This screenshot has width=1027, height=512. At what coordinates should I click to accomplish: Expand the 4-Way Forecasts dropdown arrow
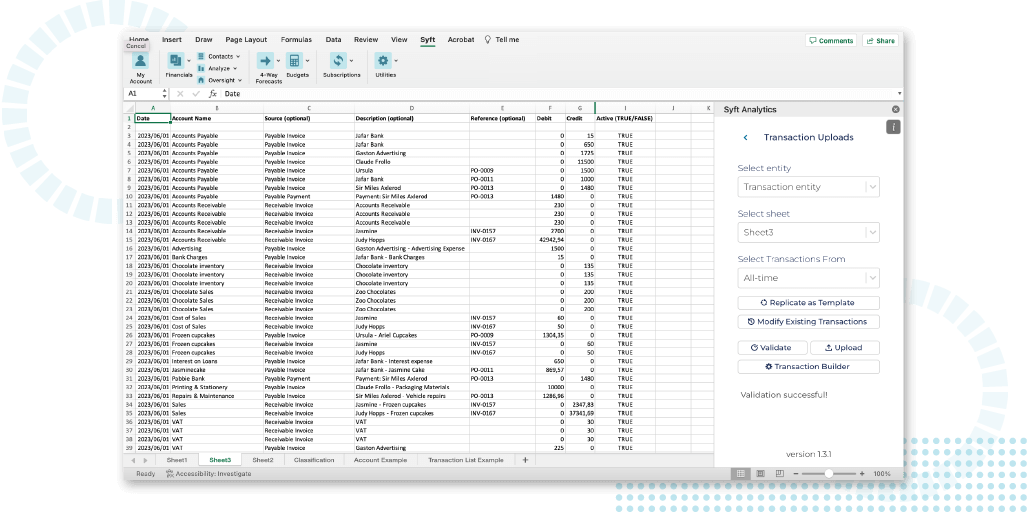click(278, 61)
